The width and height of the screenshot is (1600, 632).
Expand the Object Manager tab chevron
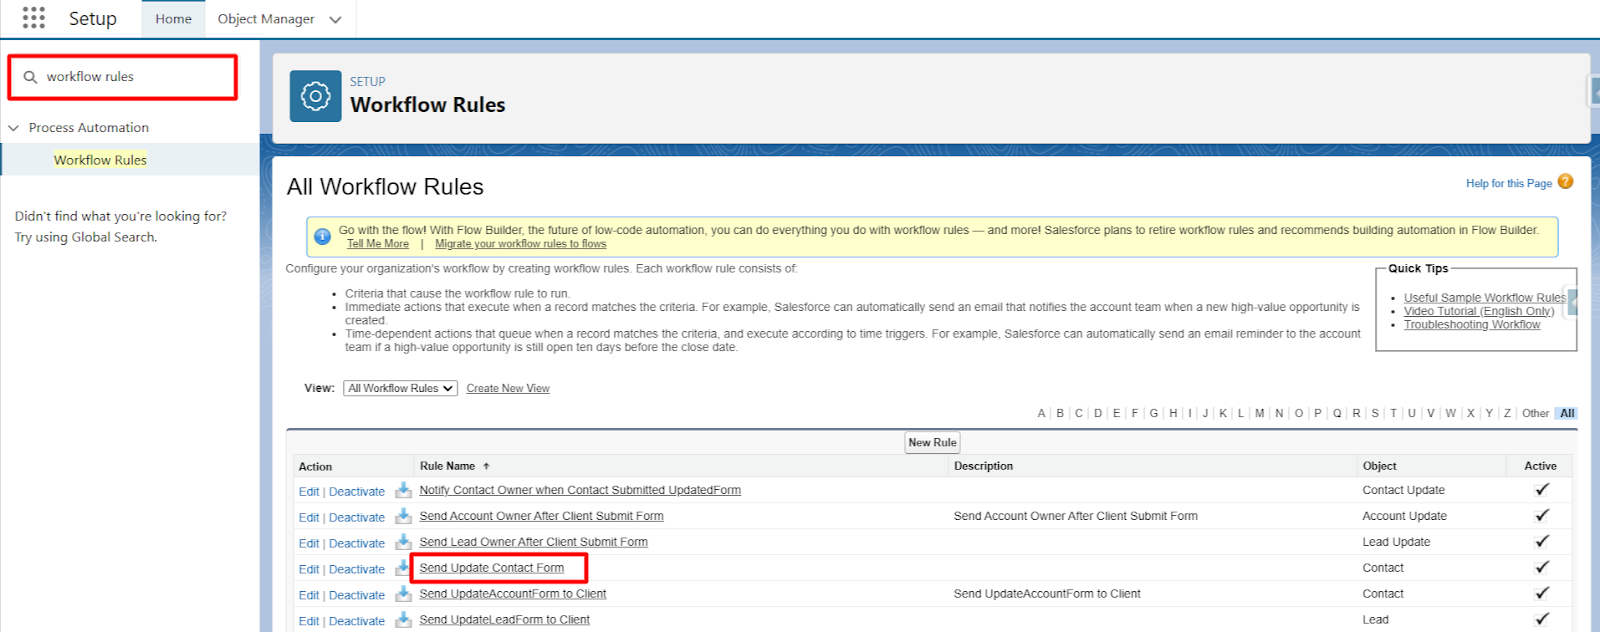click(335, 19)
